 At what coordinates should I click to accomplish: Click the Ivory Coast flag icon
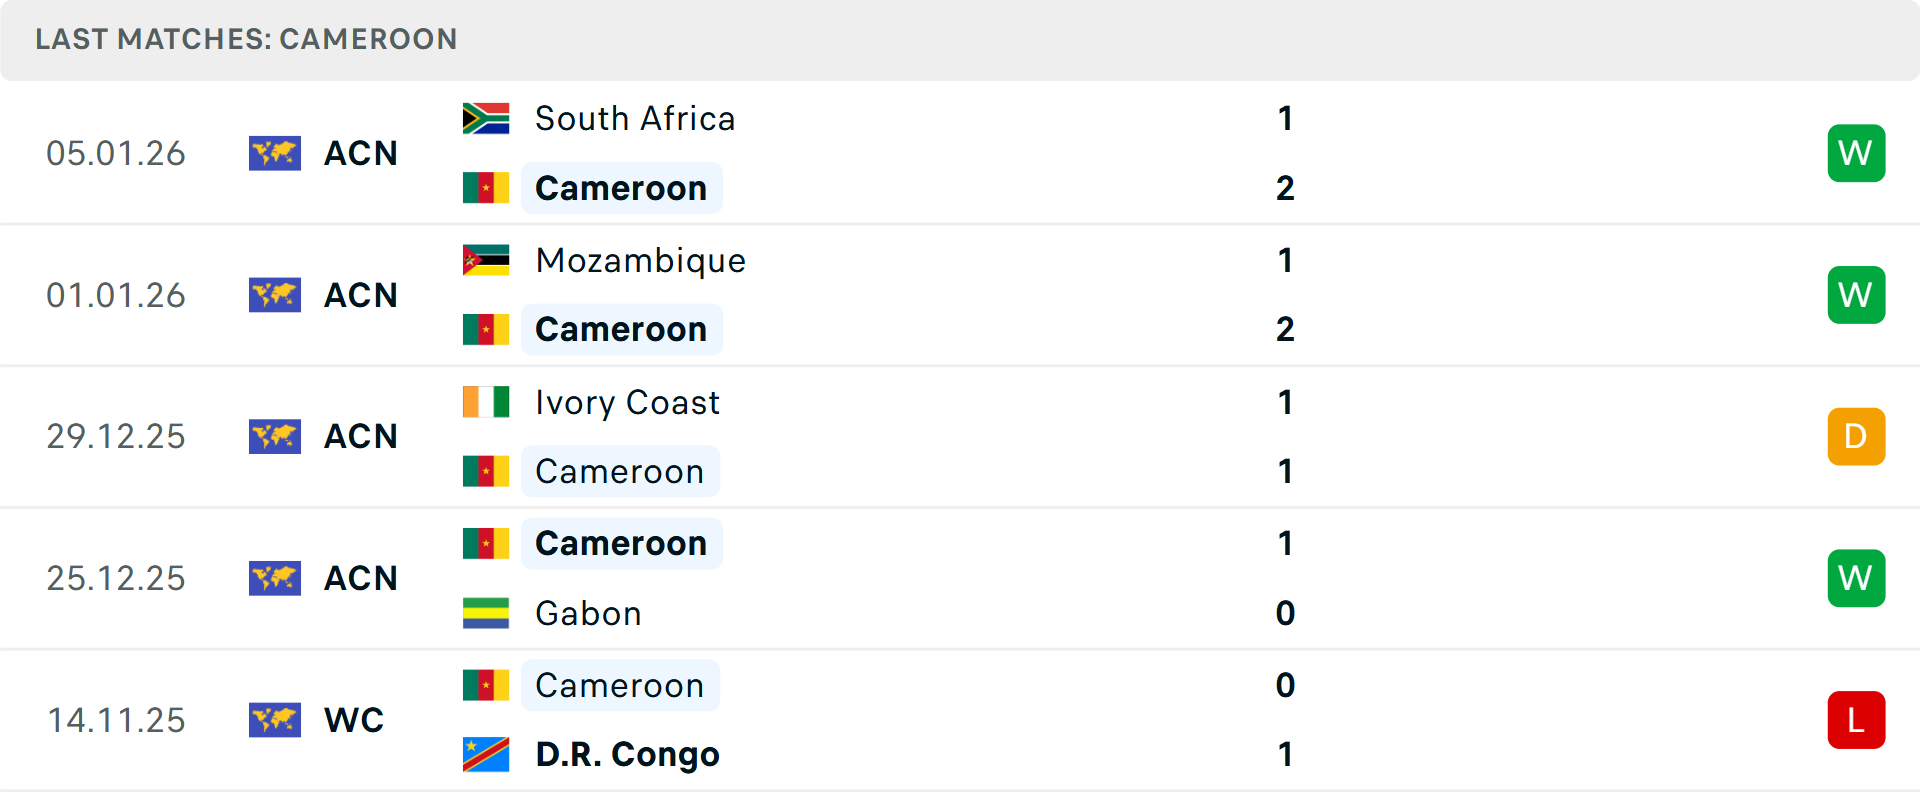[486, 402]
